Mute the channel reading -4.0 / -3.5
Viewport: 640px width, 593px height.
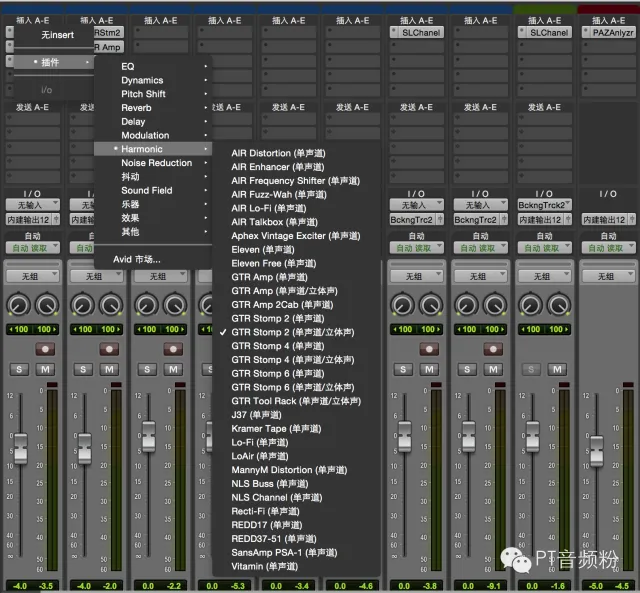coord(45,370)
